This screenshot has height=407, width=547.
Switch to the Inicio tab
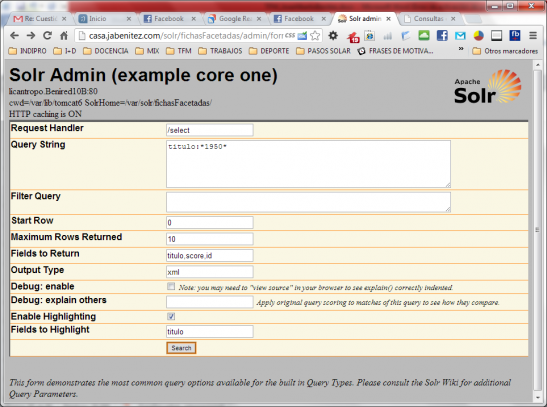click(x=105, y=19)
